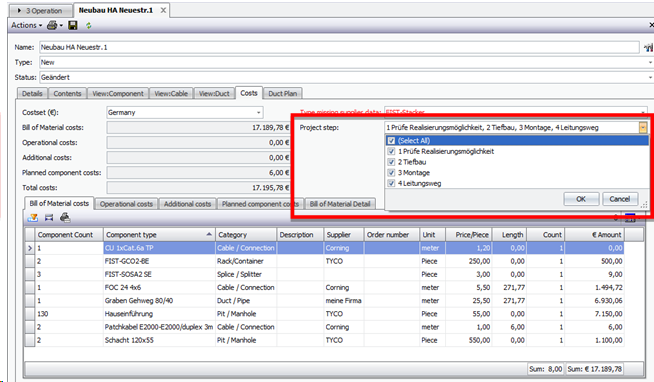Click the dropdown popup resize grip
Image resolution: width=654 pixels, height=382 pixels.
[x=644, y=205]
